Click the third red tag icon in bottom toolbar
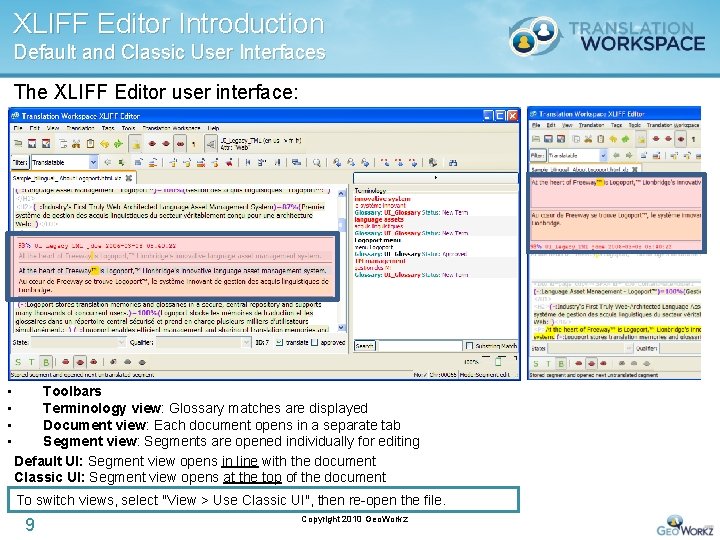 (94, 362)
